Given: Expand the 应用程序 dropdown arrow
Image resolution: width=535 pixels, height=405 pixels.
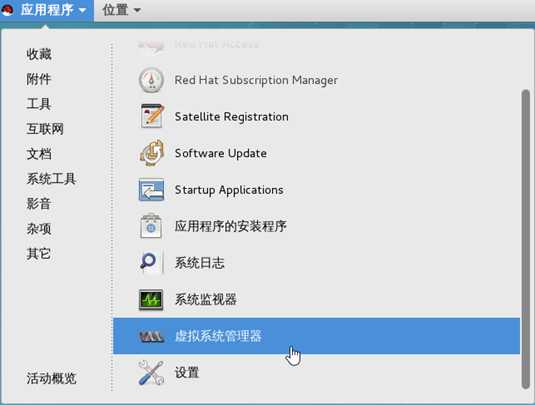Looking at the screenshot, I should 82,10.
